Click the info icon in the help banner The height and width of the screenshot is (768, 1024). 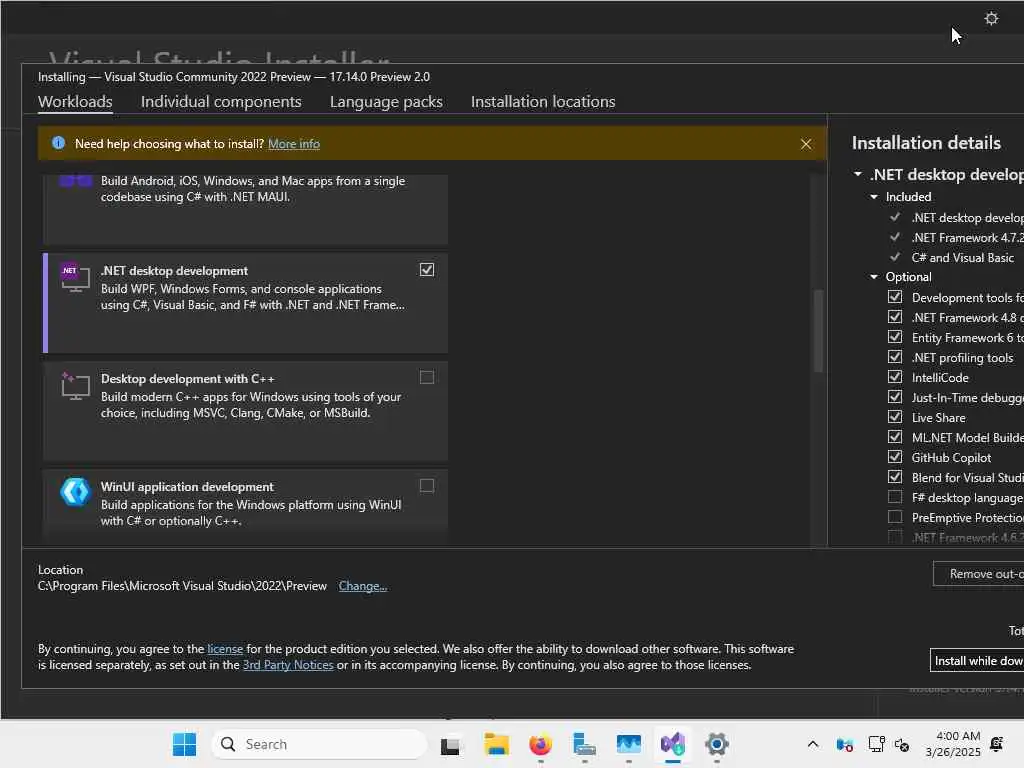[x=58, y=143]
